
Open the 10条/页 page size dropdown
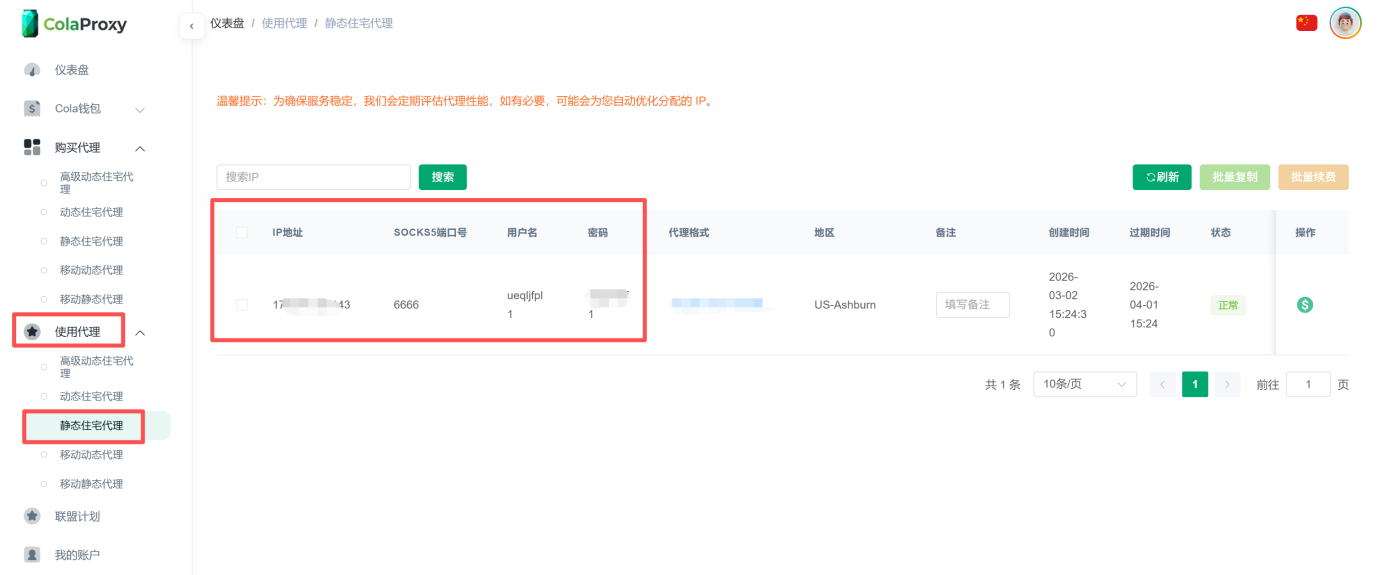(1084, 384)
